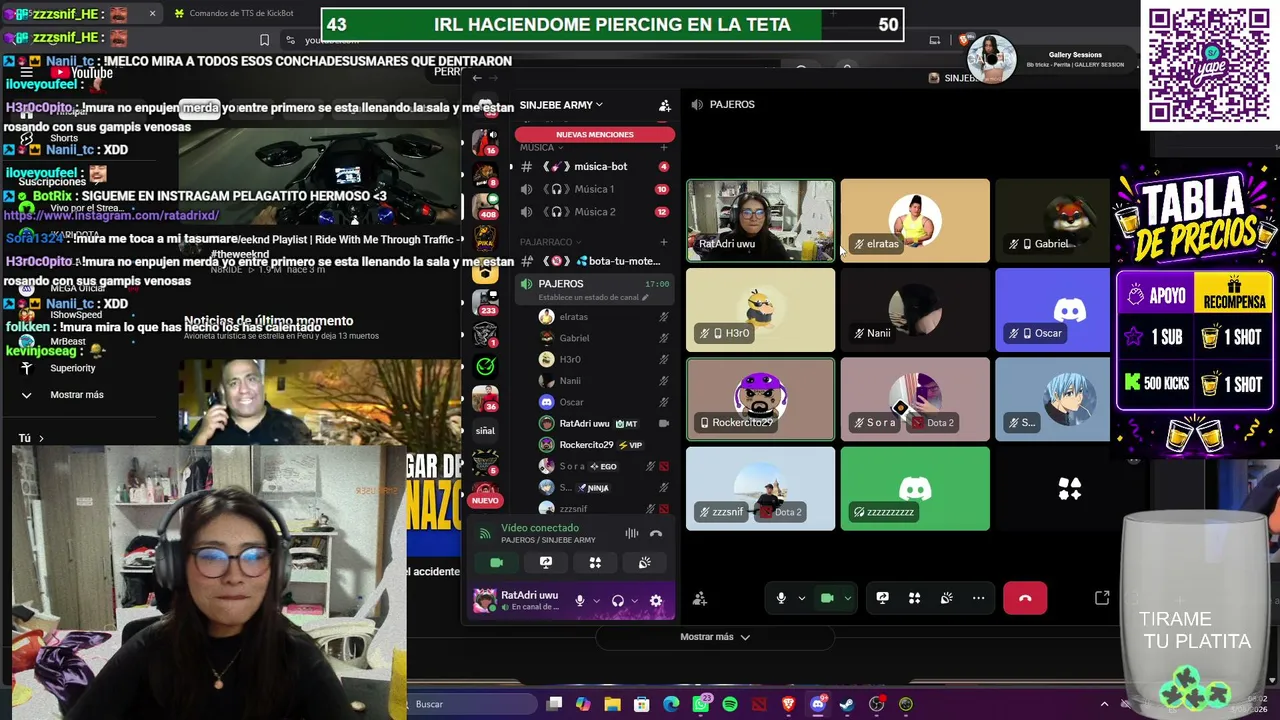The width and height of the screenshot is (1280, 720).
Task: Open the siñal server in the server list
Action: (485, 431)
